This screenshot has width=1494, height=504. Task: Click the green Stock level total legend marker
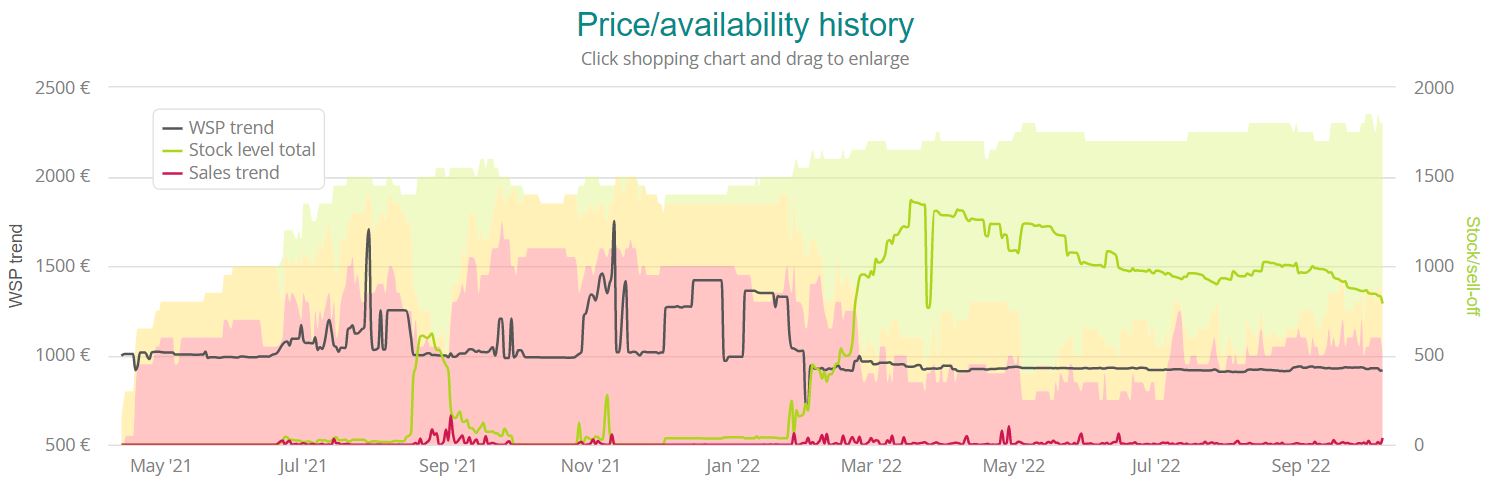pyautogui.click(x=173, y=150)
